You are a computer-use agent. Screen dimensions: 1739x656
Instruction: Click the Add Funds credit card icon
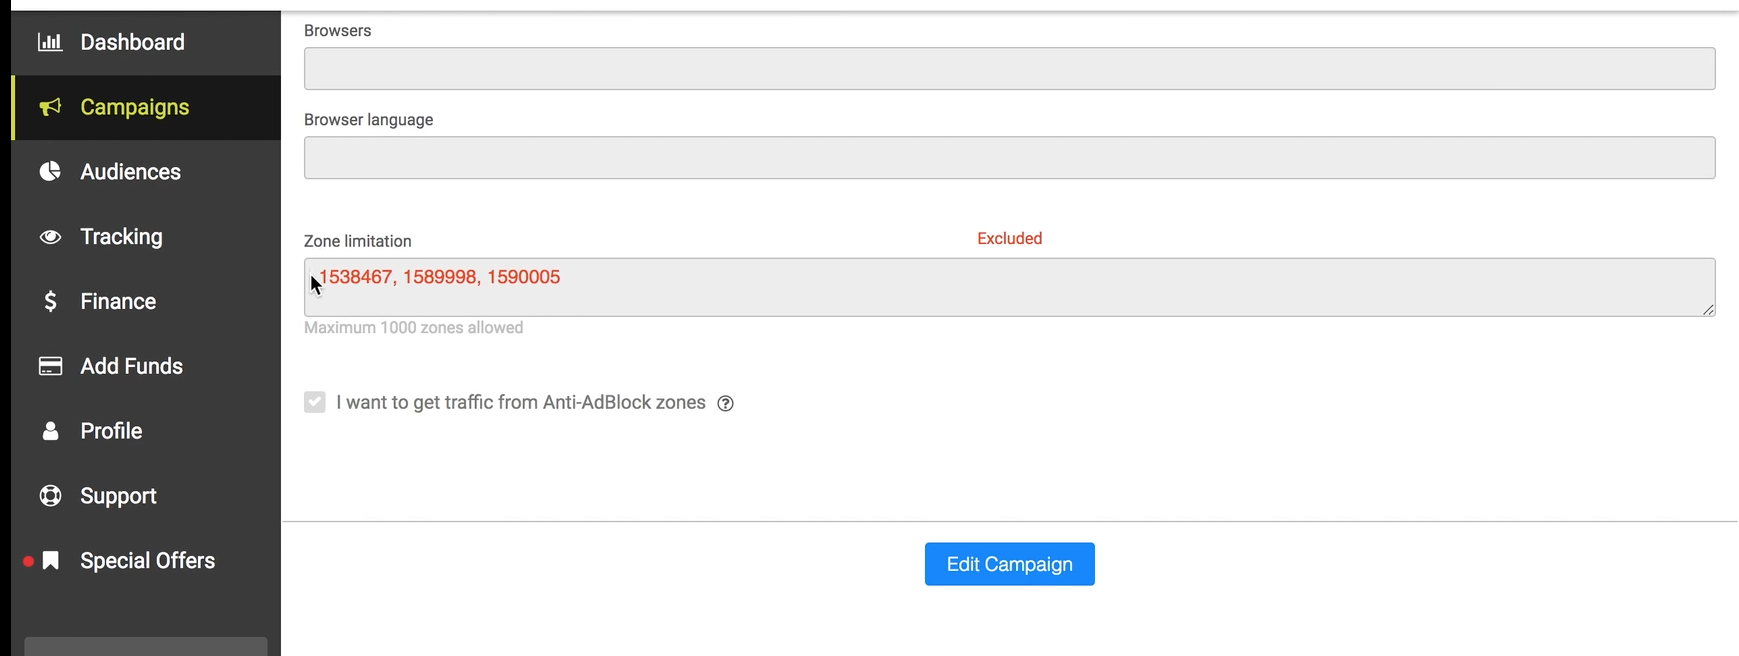(50, 366)
